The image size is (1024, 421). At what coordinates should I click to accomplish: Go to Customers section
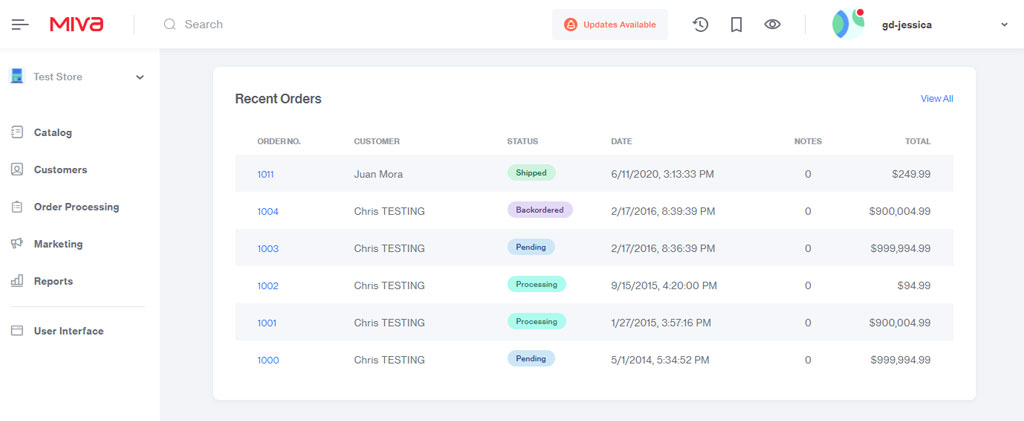pyautogui.click(x=60, y=170)
